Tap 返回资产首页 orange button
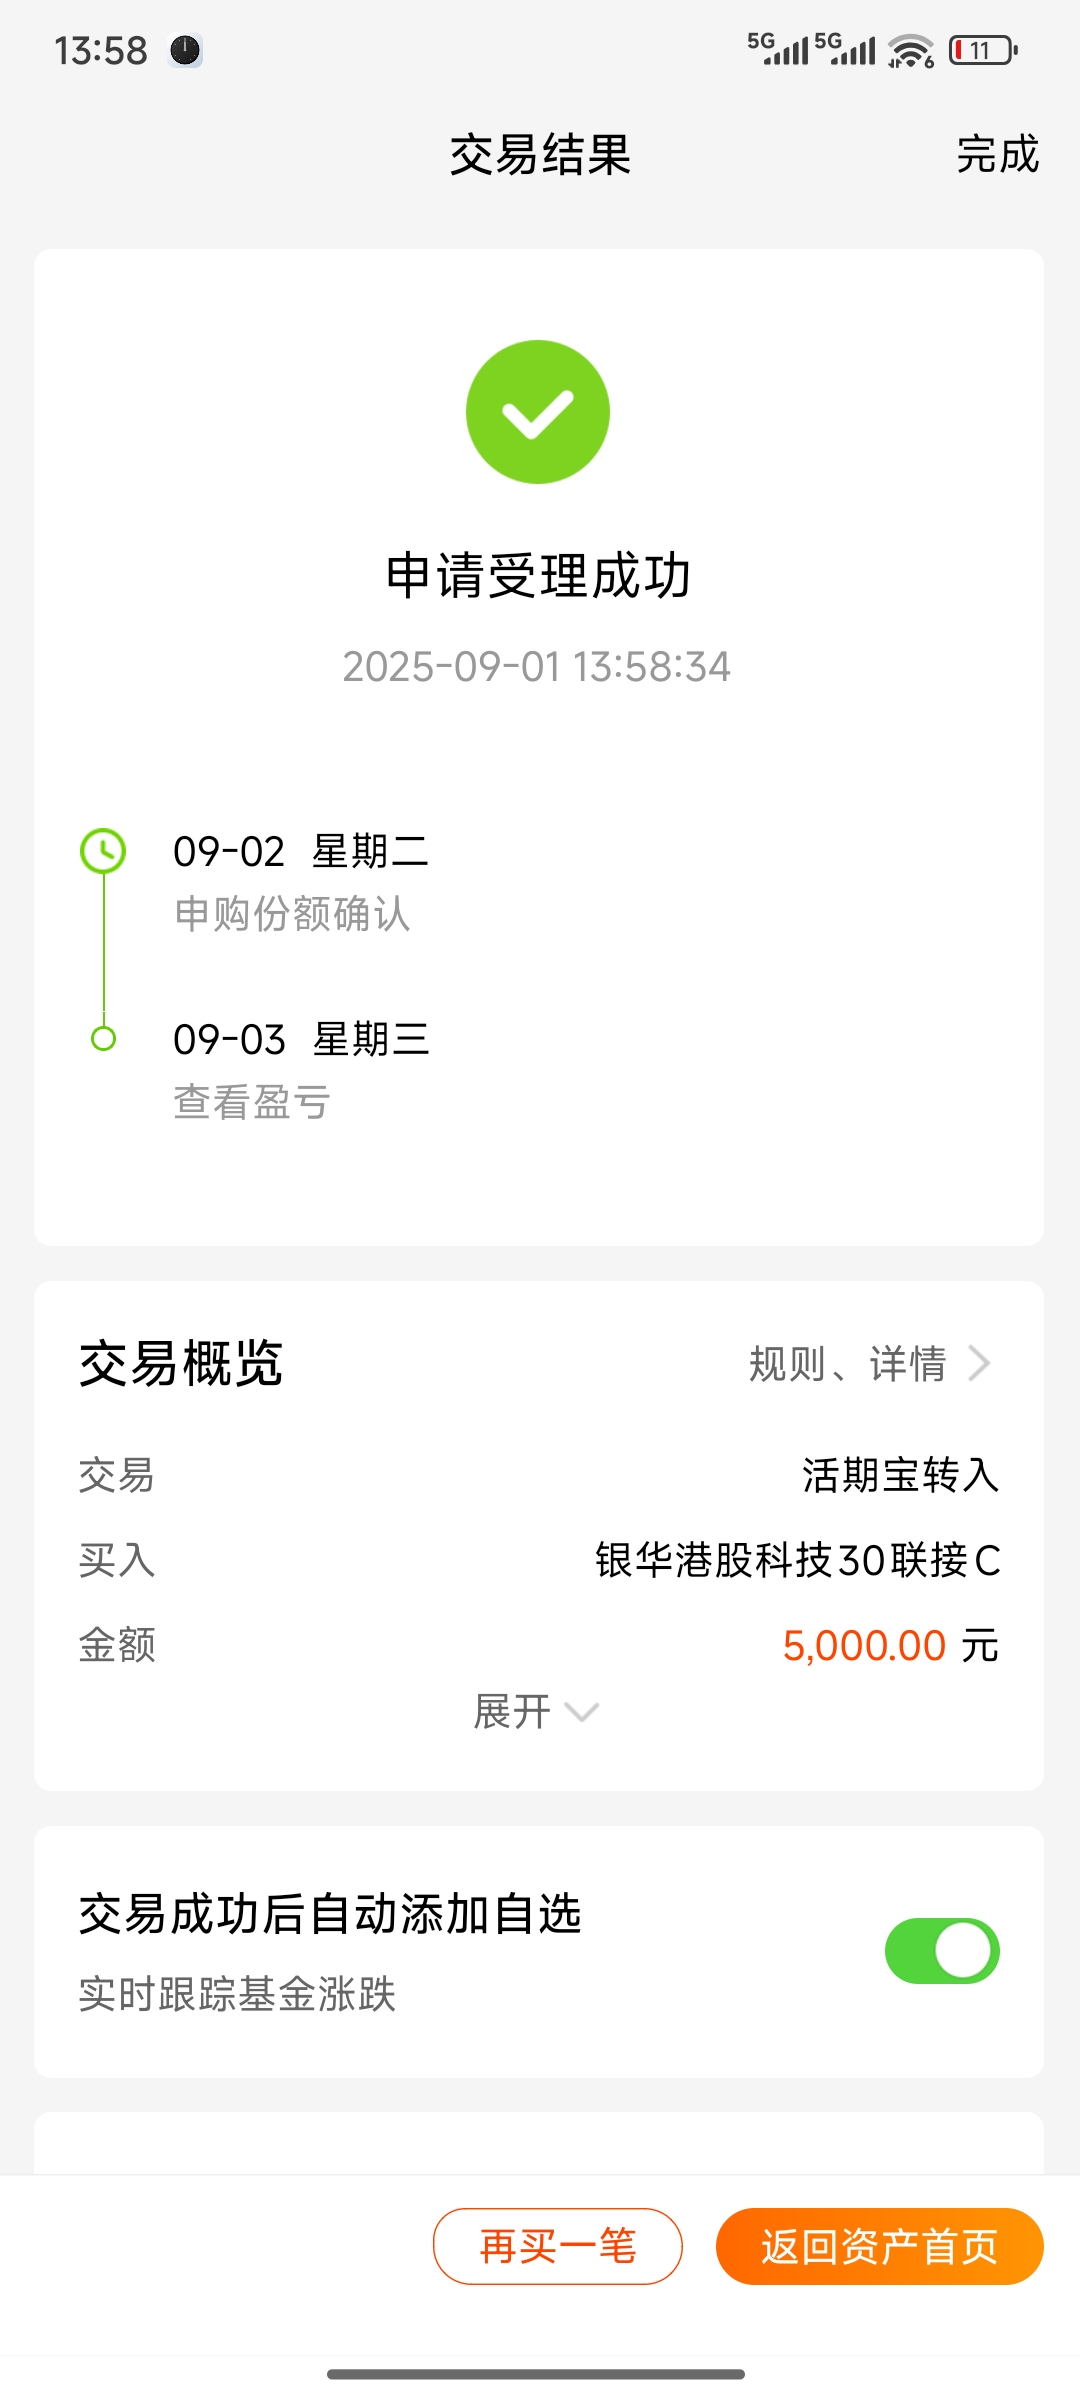The width and height of the screenshot is (1080, 2400). [x=880, y=2246]
